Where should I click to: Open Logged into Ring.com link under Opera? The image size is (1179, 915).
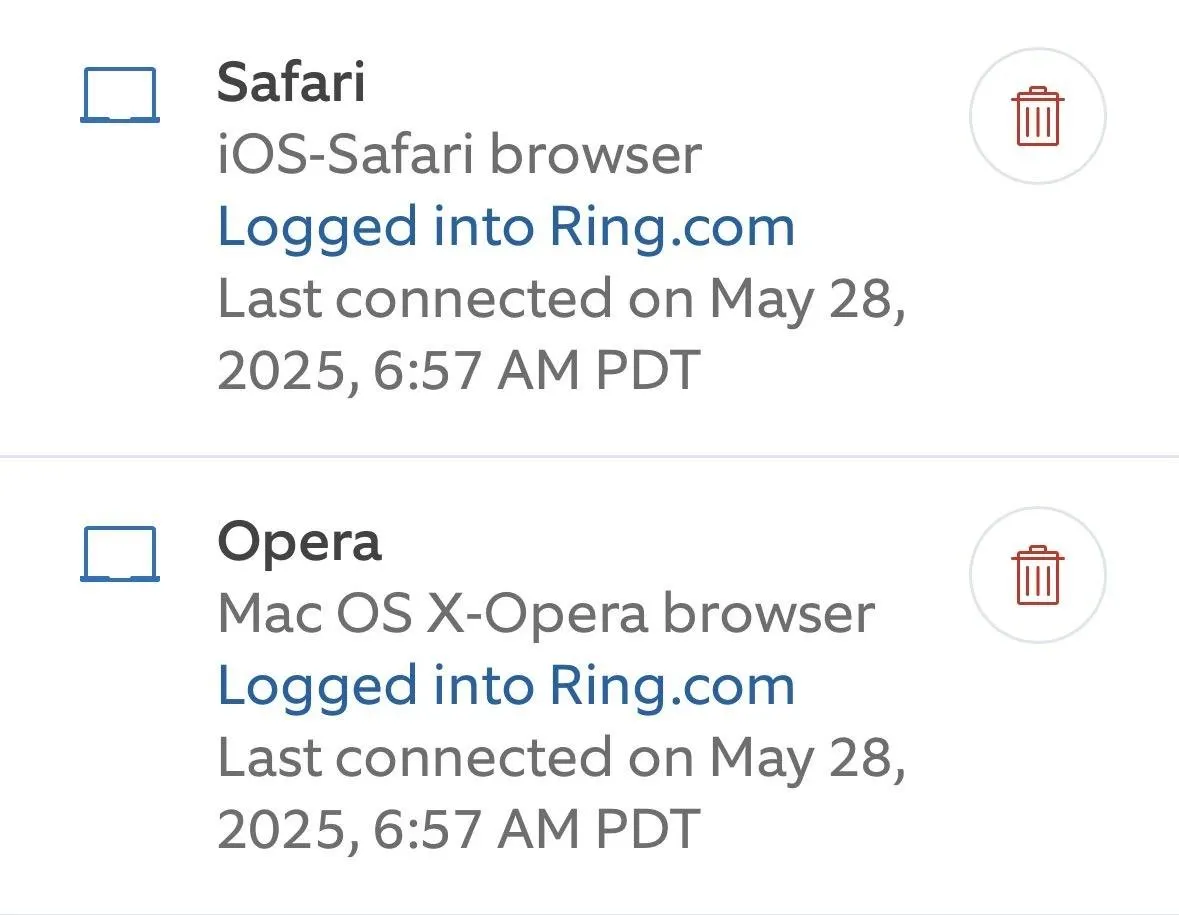506,685
